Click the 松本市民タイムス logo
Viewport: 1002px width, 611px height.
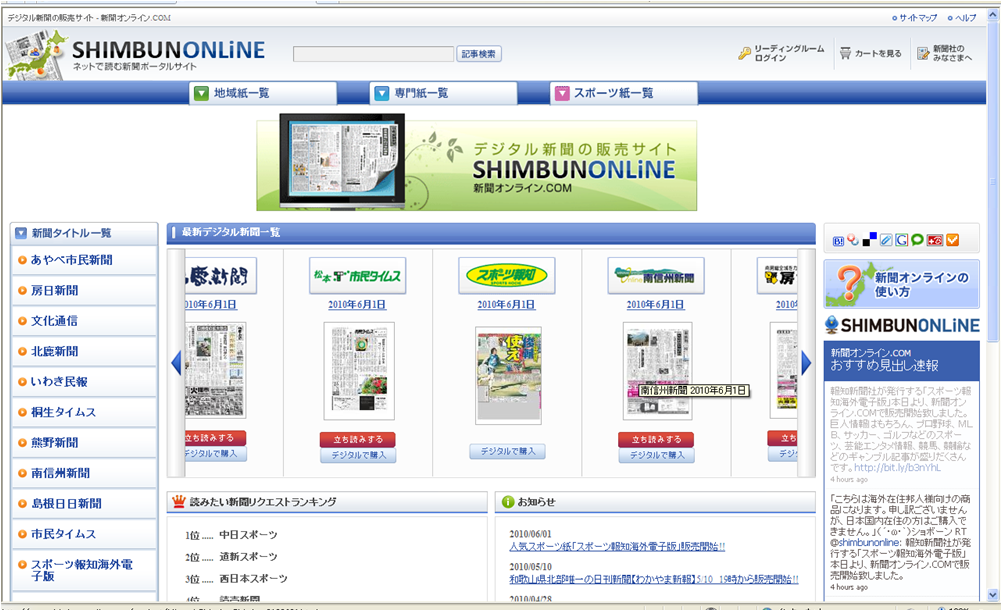click(x=357, y=275)
